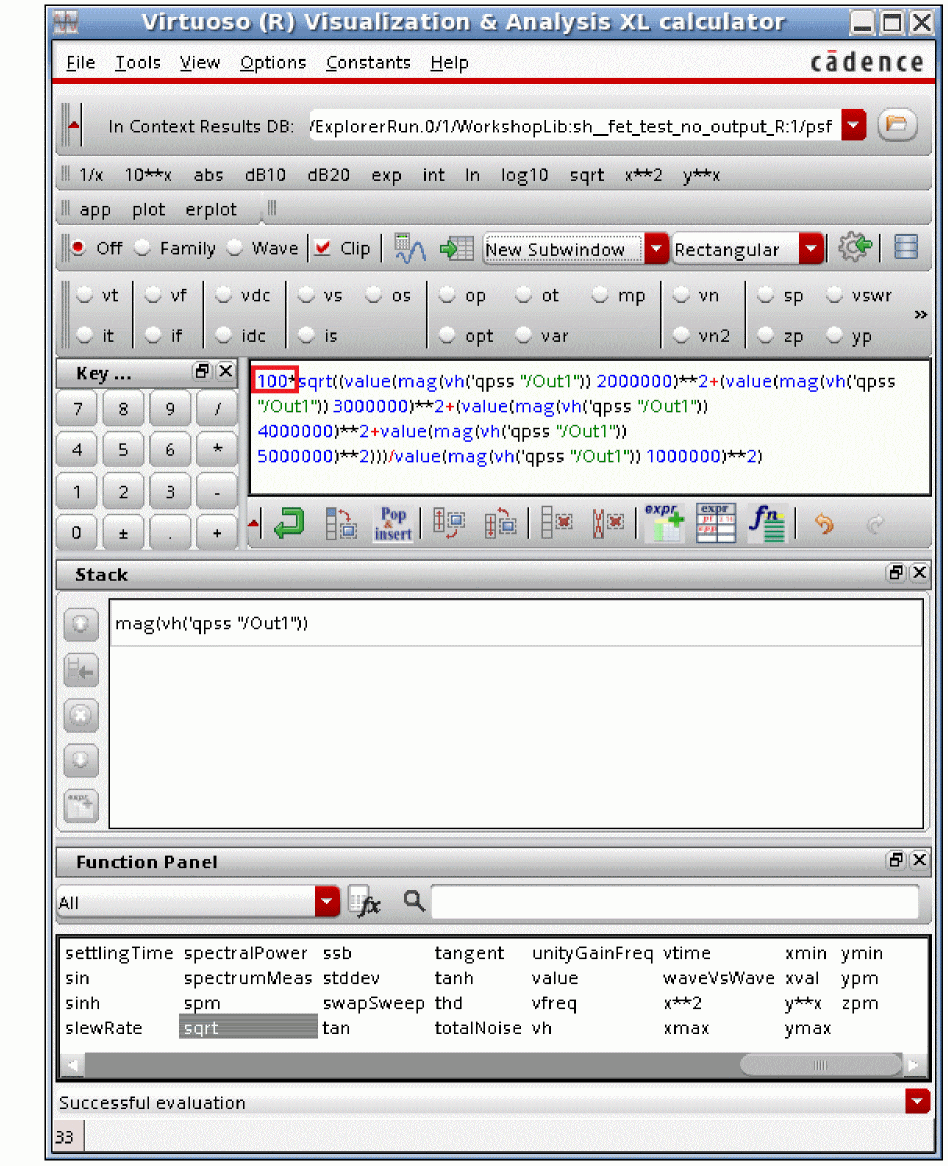Click the expr table editor icon
Image resolution: width=948 pixels, height=1166 pixels.
click(x=716, y=524)
